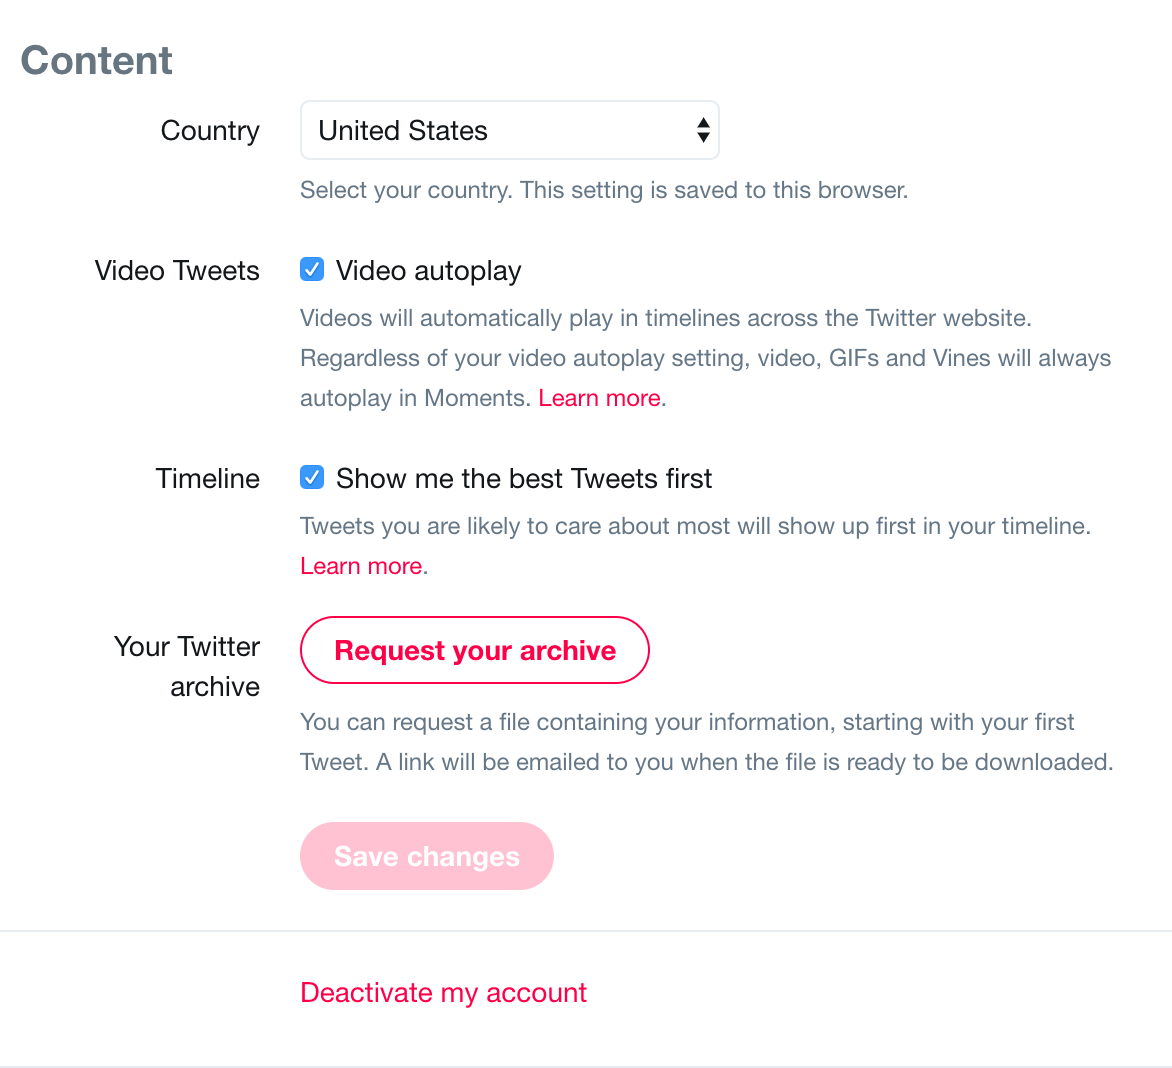The image size is (1172, 1068).
Task: Click the Request your archive button
Action: click(x=475, y=650)
